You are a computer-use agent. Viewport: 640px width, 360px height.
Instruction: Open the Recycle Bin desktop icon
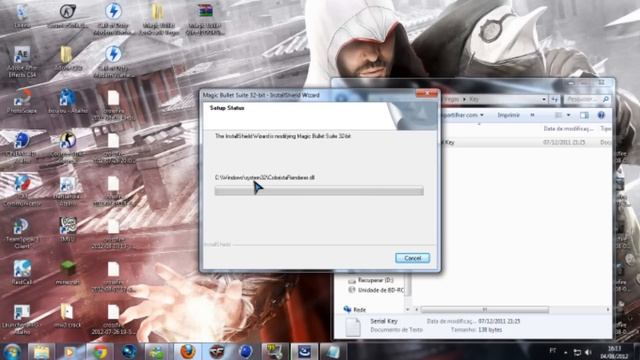tap(22, 16)
